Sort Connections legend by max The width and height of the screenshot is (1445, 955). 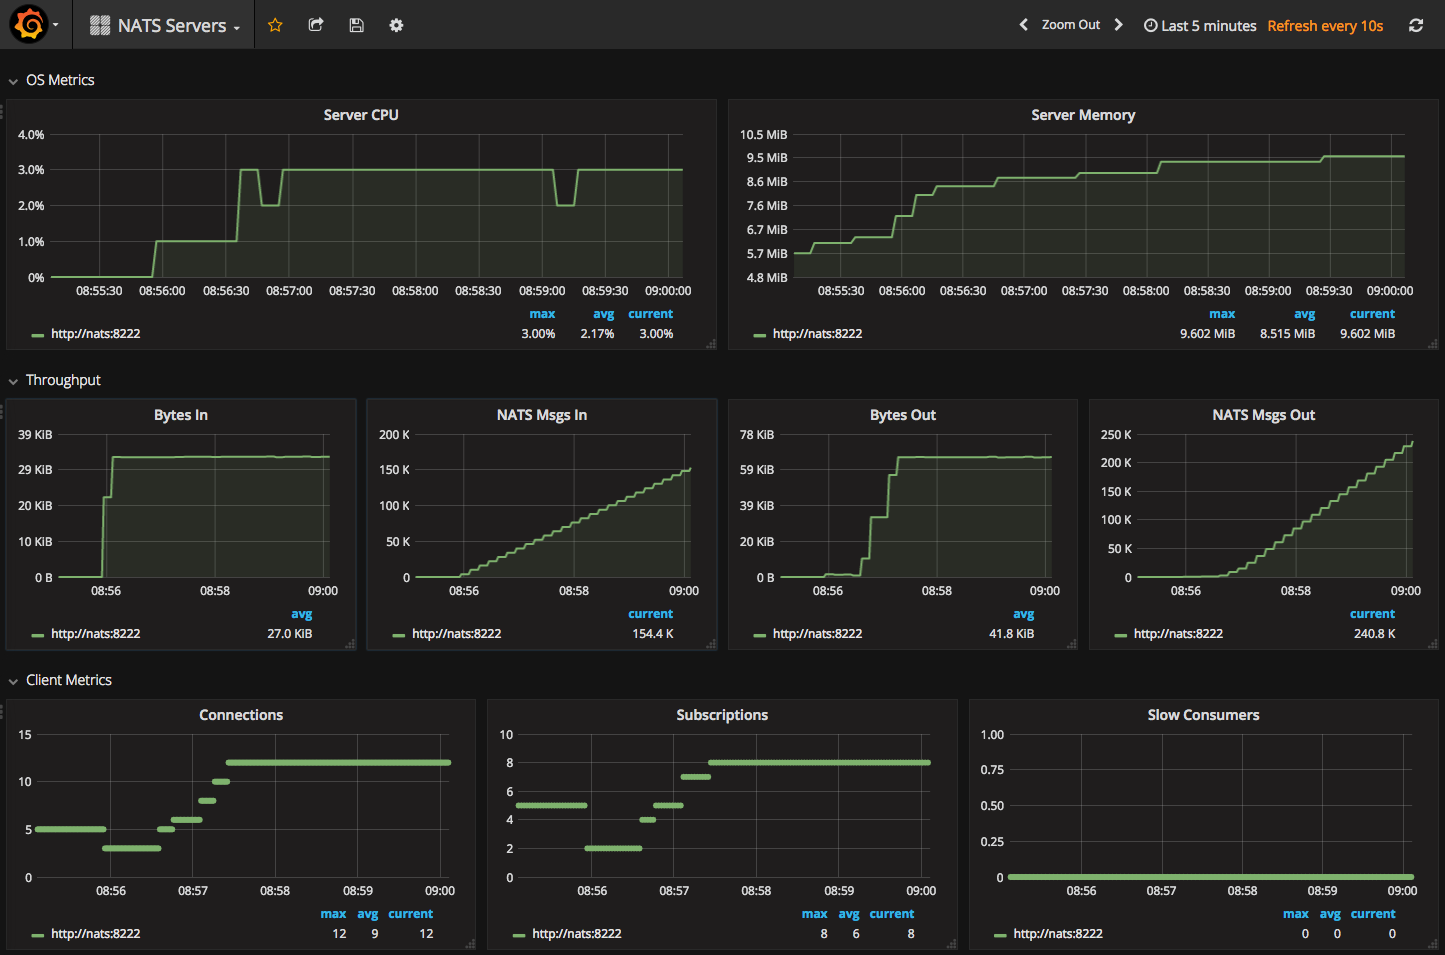coord(333,914)
